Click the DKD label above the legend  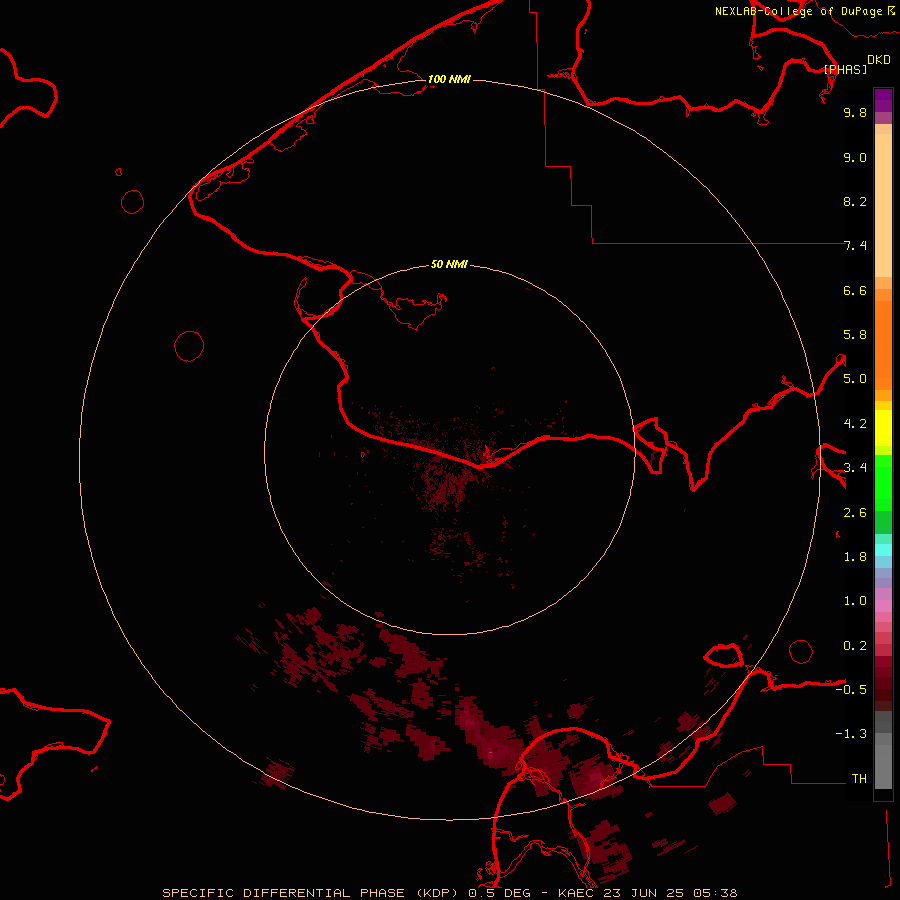pyautogui.click(x=879, y=60)
